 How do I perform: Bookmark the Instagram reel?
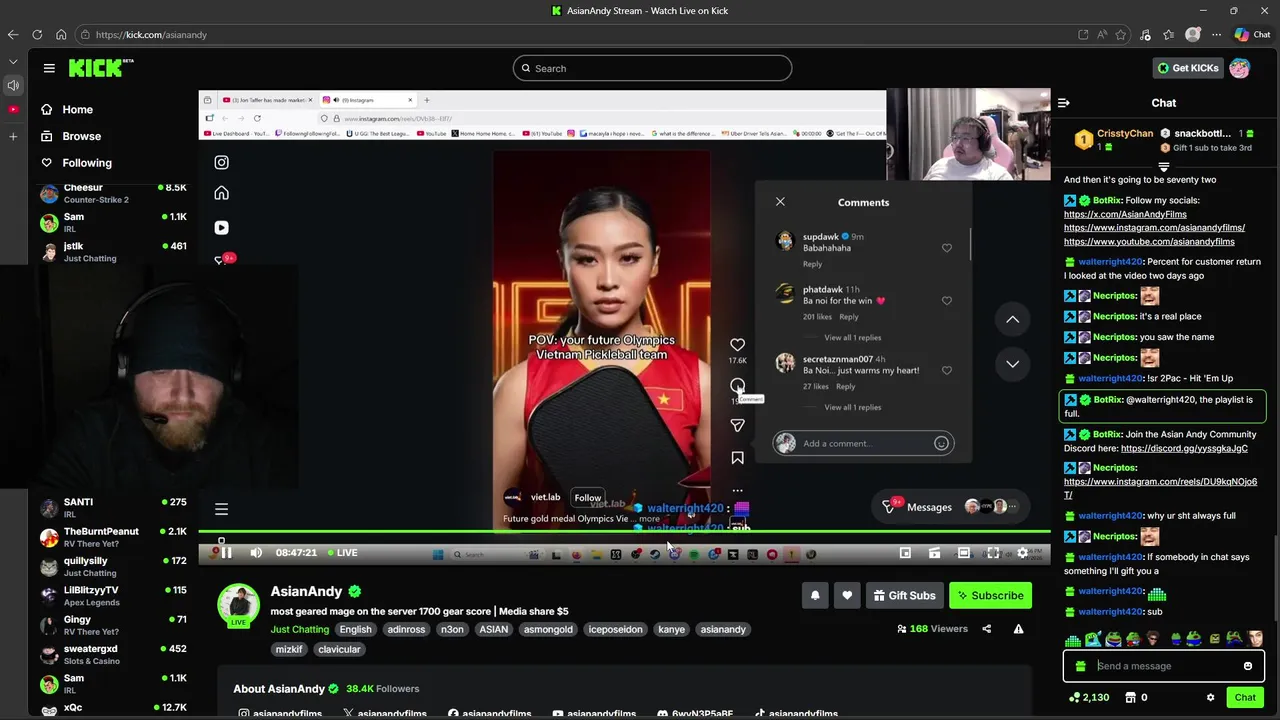point(737,458)
